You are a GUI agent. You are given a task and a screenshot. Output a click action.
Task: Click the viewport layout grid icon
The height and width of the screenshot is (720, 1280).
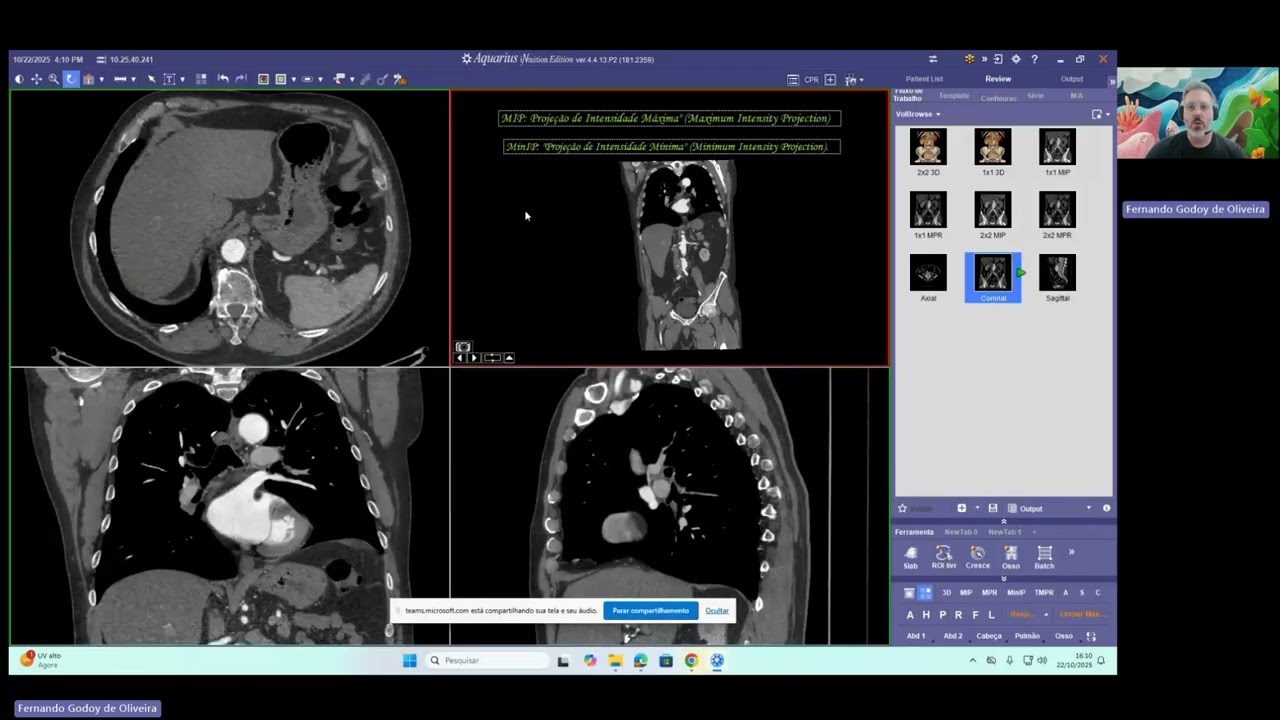(201, 79)
